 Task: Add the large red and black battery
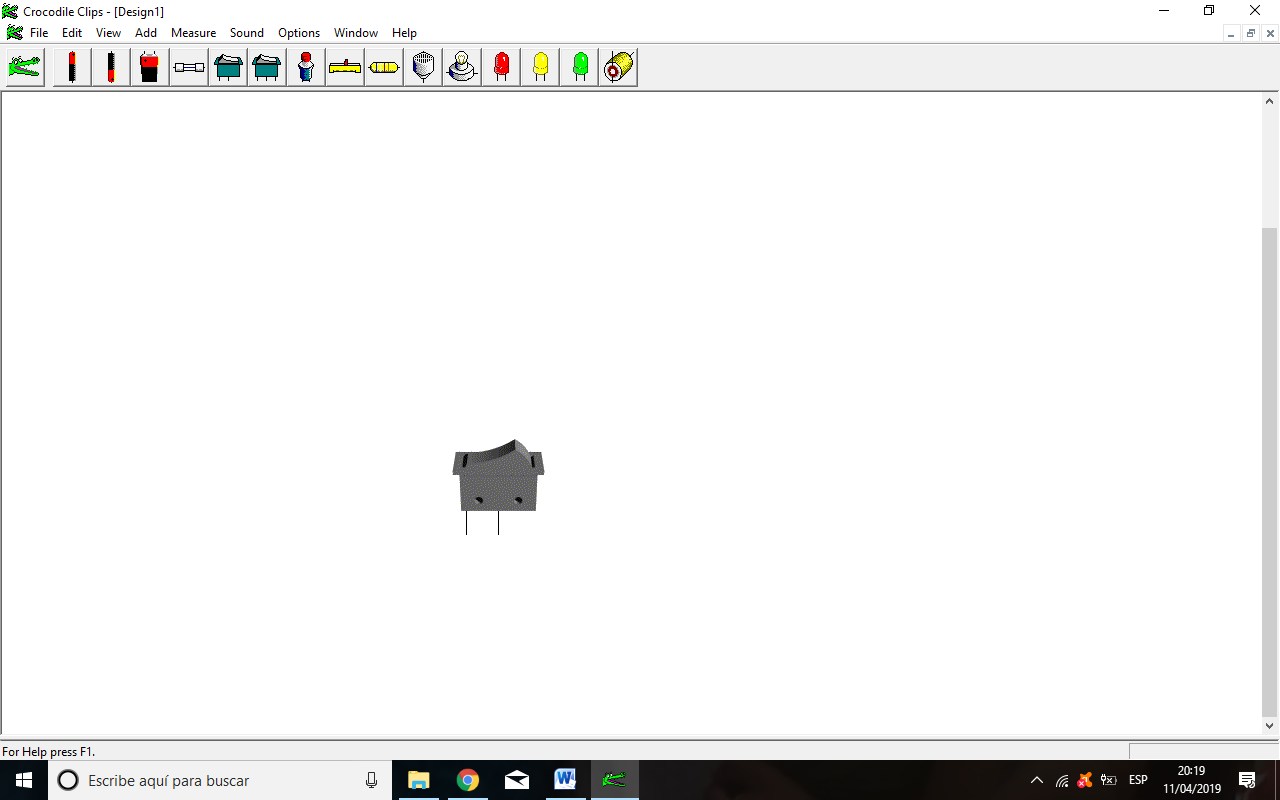150,67
